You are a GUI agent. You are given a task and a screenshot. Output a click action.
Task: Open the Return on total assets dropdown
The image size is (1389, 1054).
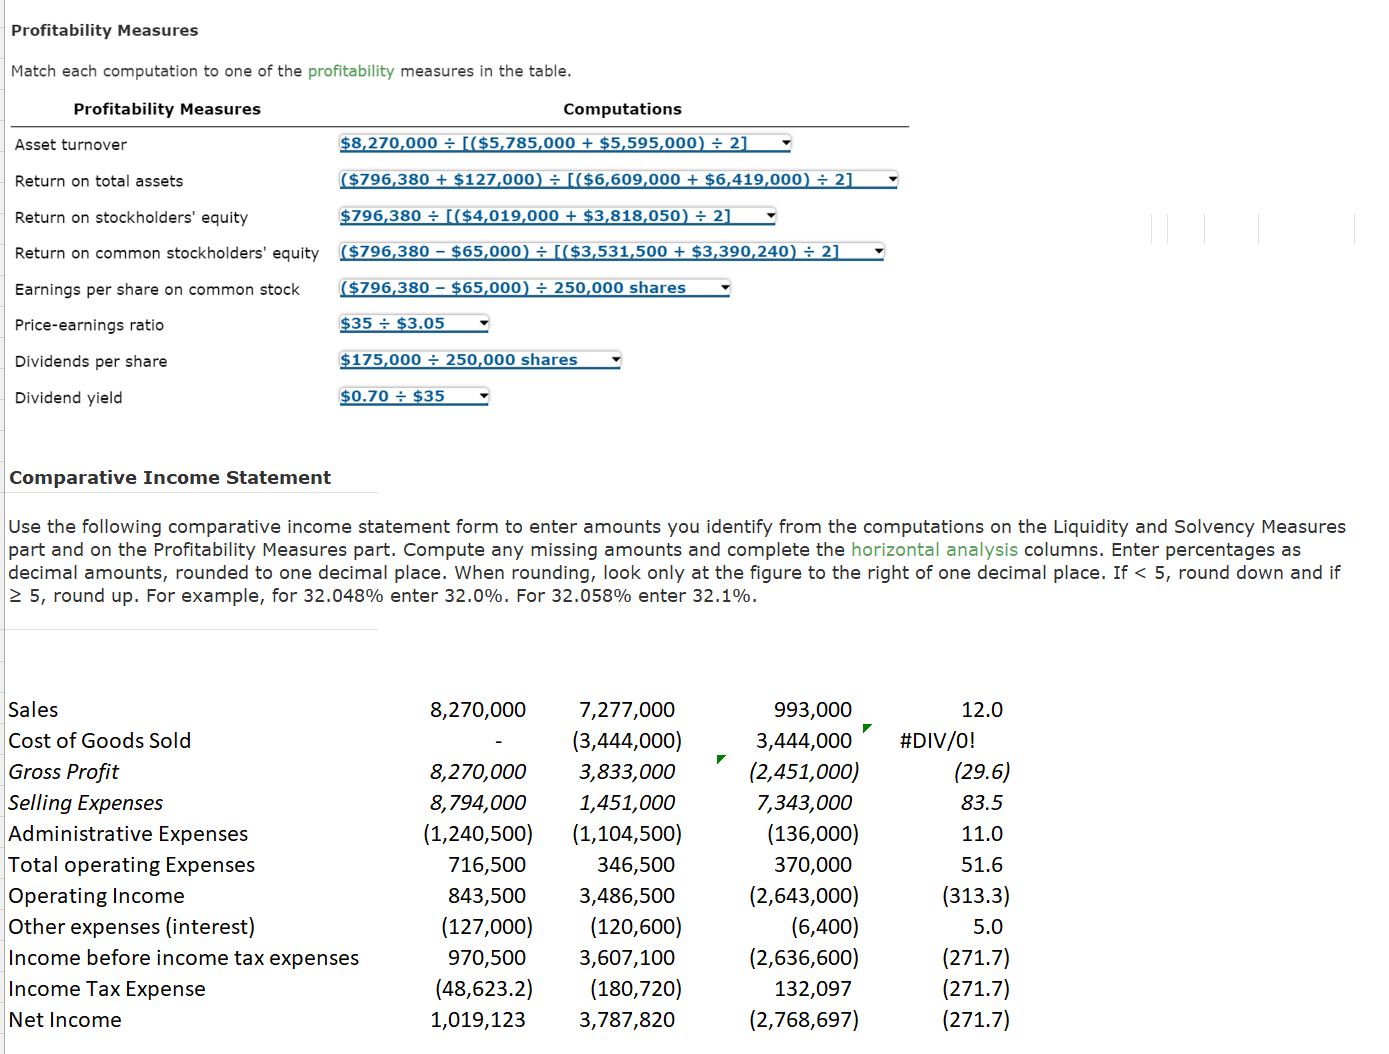coord(618,180)
